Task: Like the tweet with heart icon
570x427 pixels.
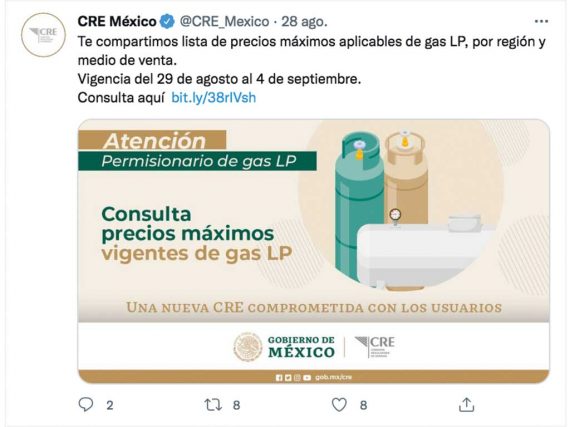Action: (339, 404)
